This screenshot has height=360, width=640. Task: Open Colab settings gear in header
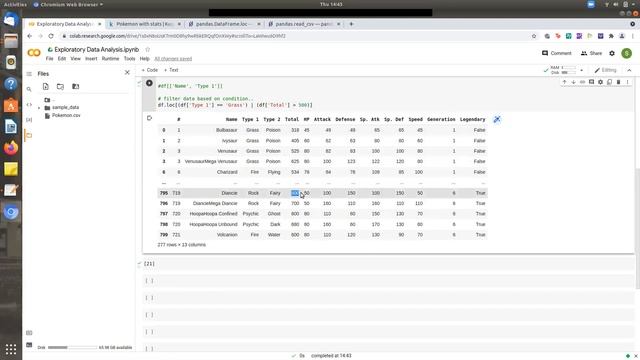pos(612,53)
